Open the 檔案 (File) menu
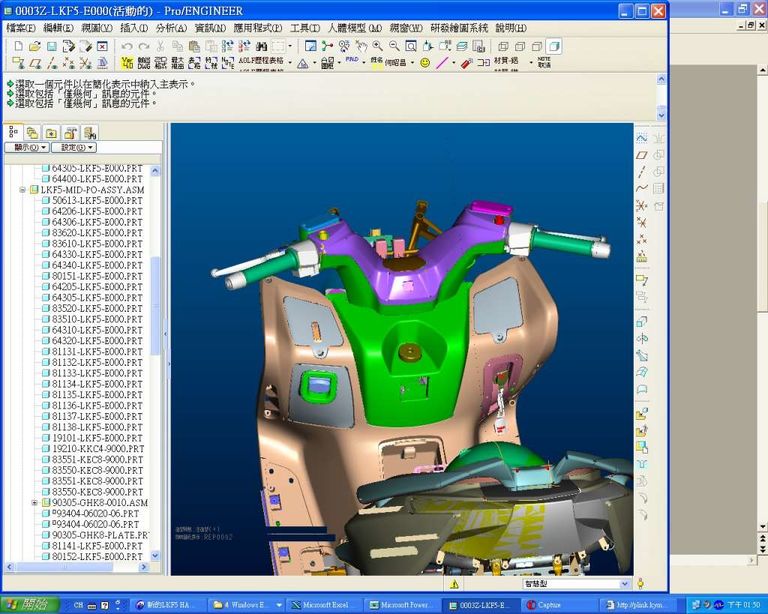Image resolution: width=768 pixels, height=614 pixels. pos(20,28)
